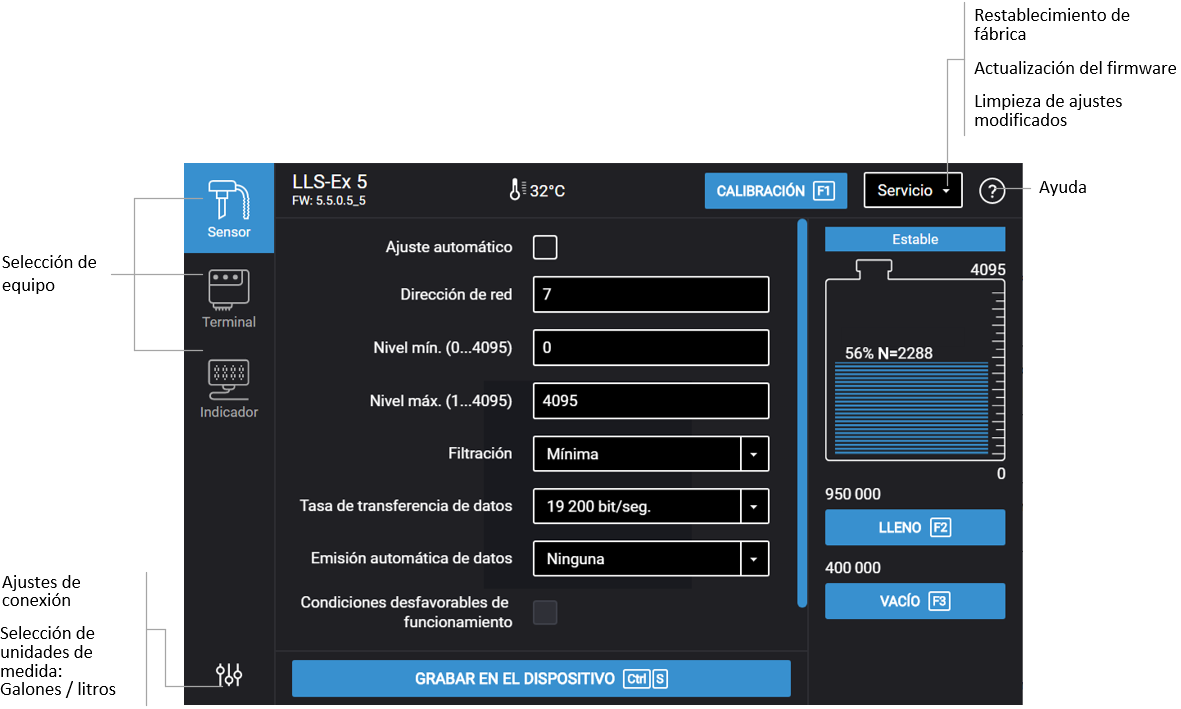Open connection settings sliders icon

coord(229,676)
